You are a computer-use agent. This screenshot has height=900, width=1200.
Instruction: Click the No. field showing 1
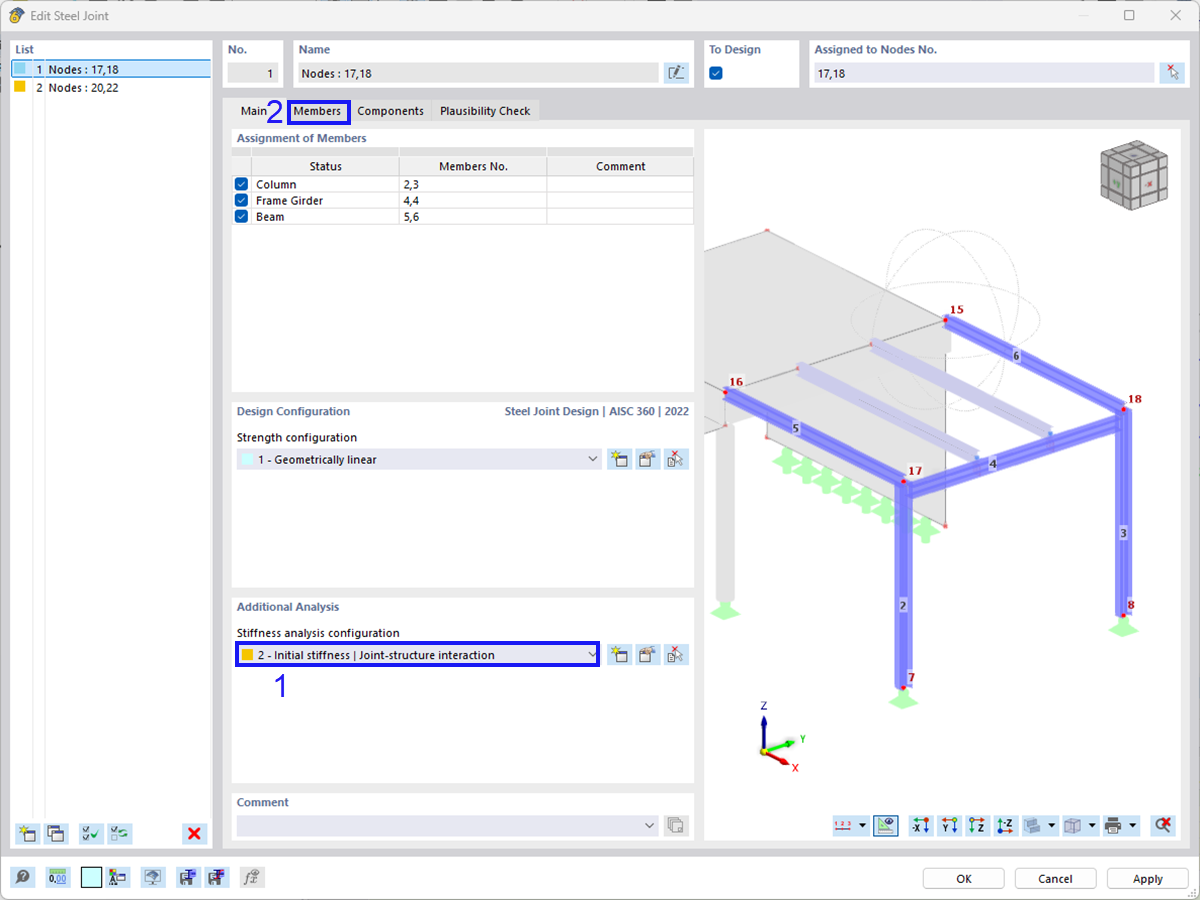click(252, 73)
